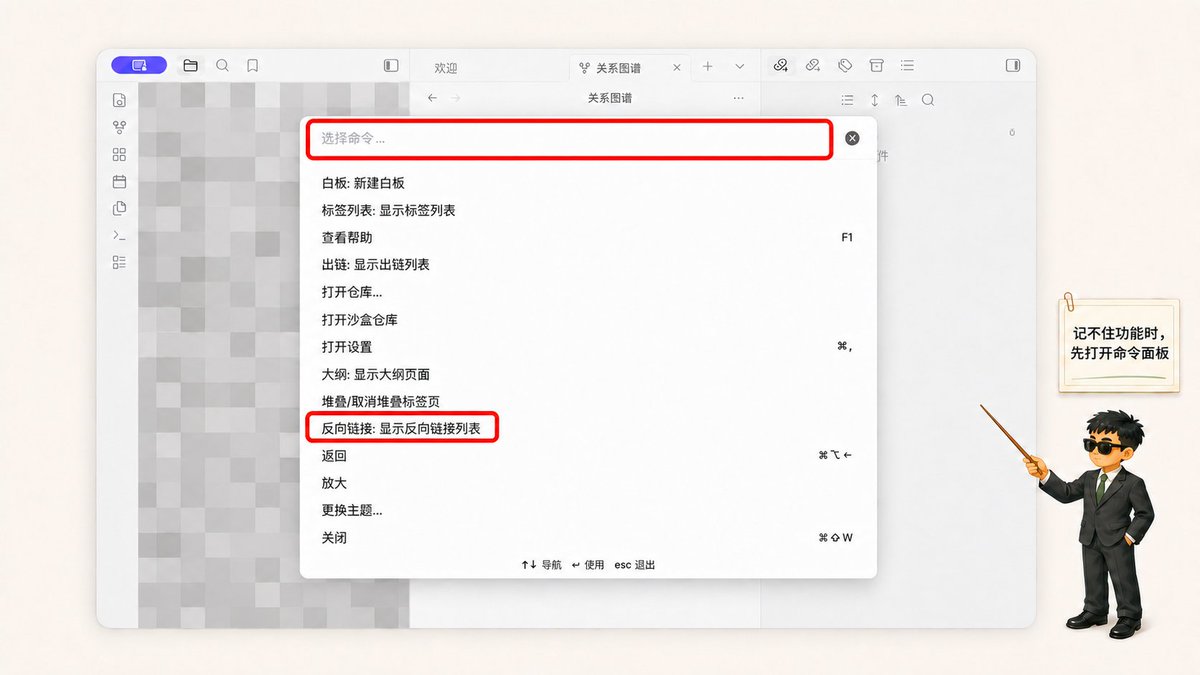Click the 选择命令 command input field
The image size is (1200, 675).
(x=569, y=139)
